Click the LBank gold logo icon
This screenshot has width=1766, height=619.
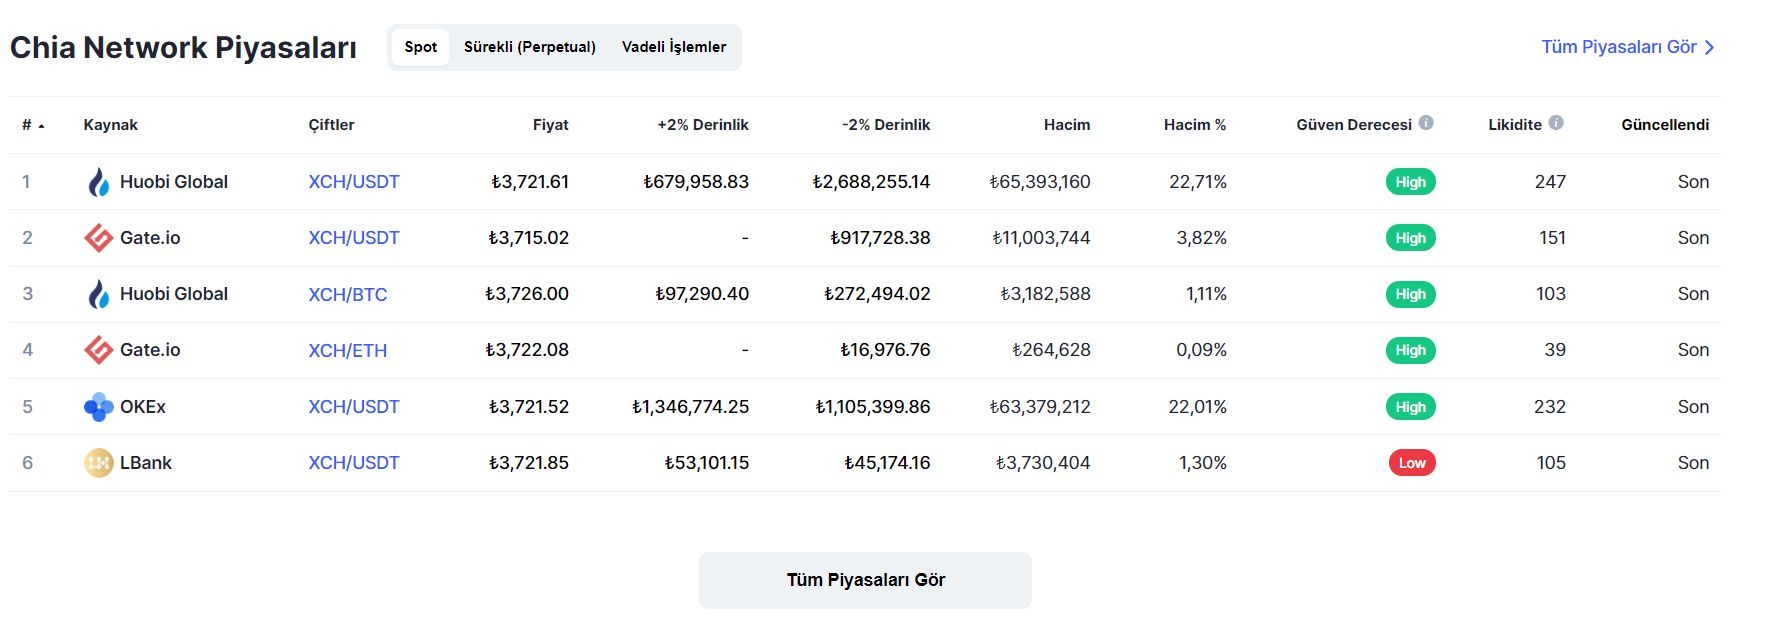pyautogui.click(x=98, y=463)
